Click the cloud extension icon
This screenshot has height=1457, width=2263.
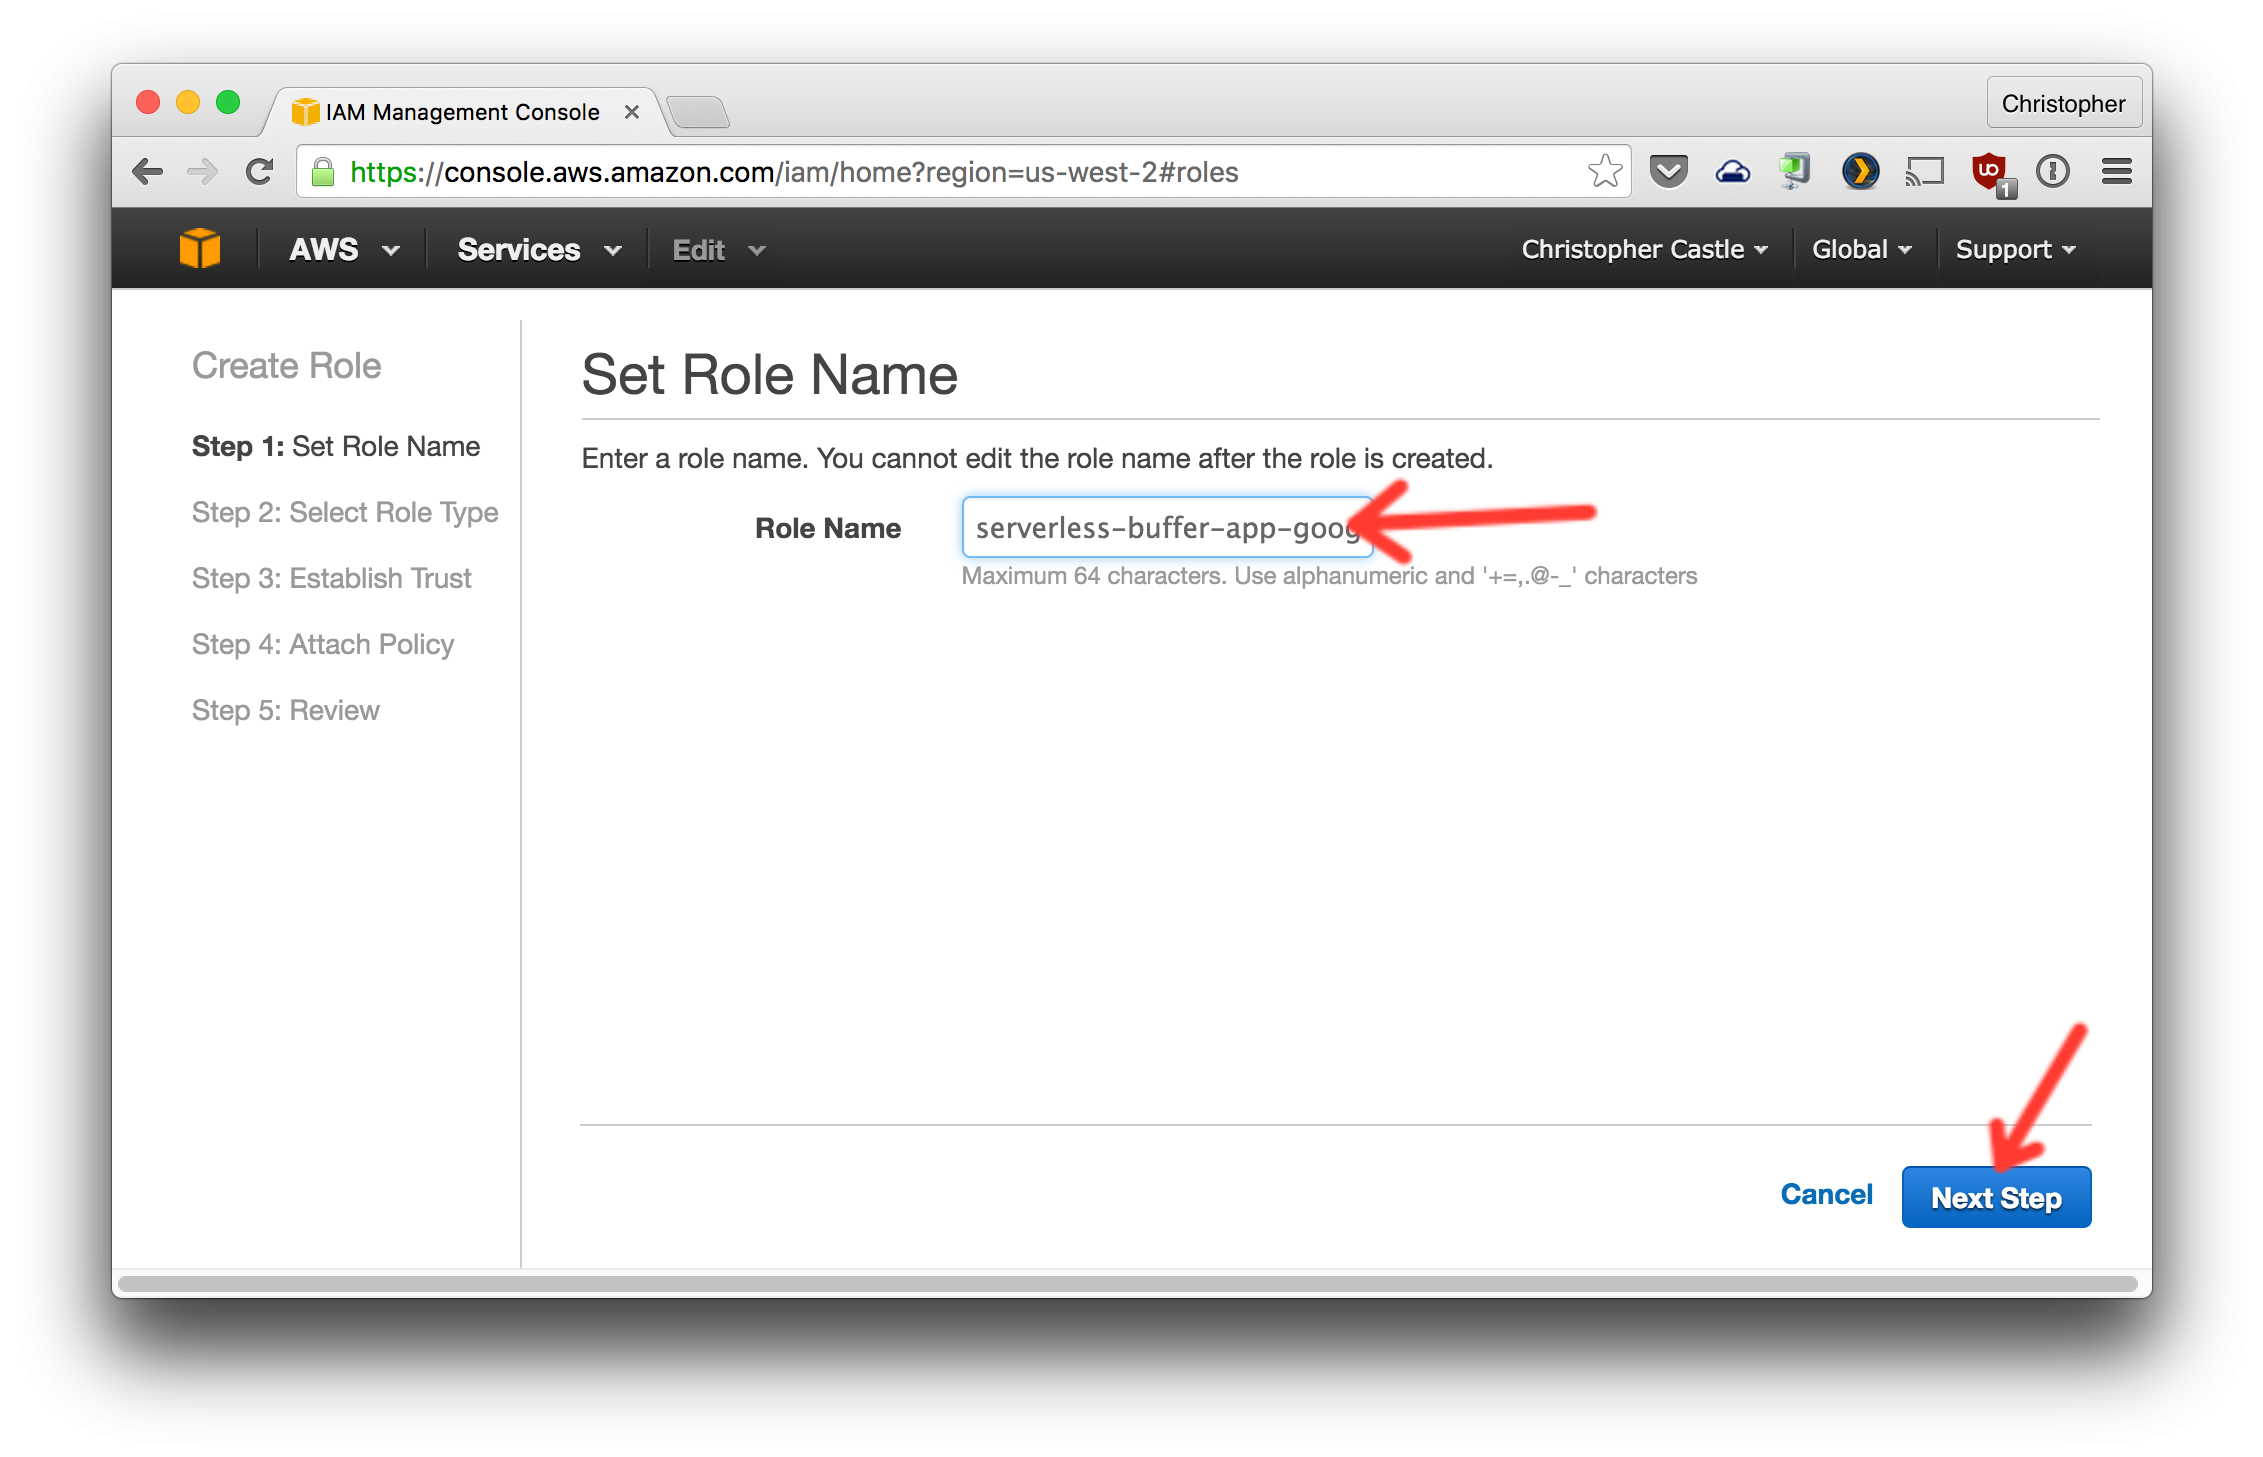pos(1732,172)
